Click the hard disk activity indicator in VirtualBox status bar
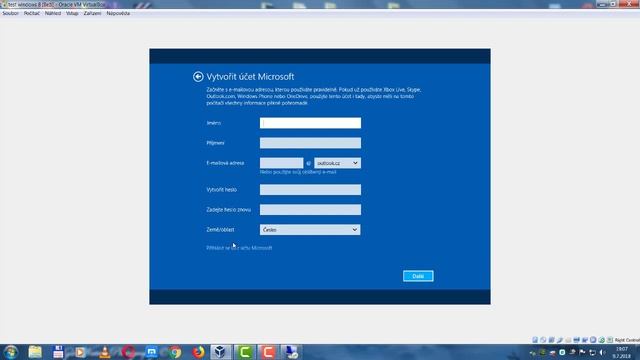The height and width of the screenshot is (360, 640). (535, 340)
